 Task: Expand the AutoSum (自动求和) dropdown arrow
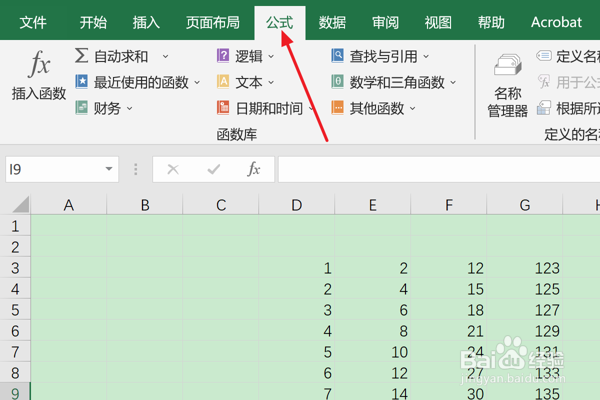(x=165, y=56)
